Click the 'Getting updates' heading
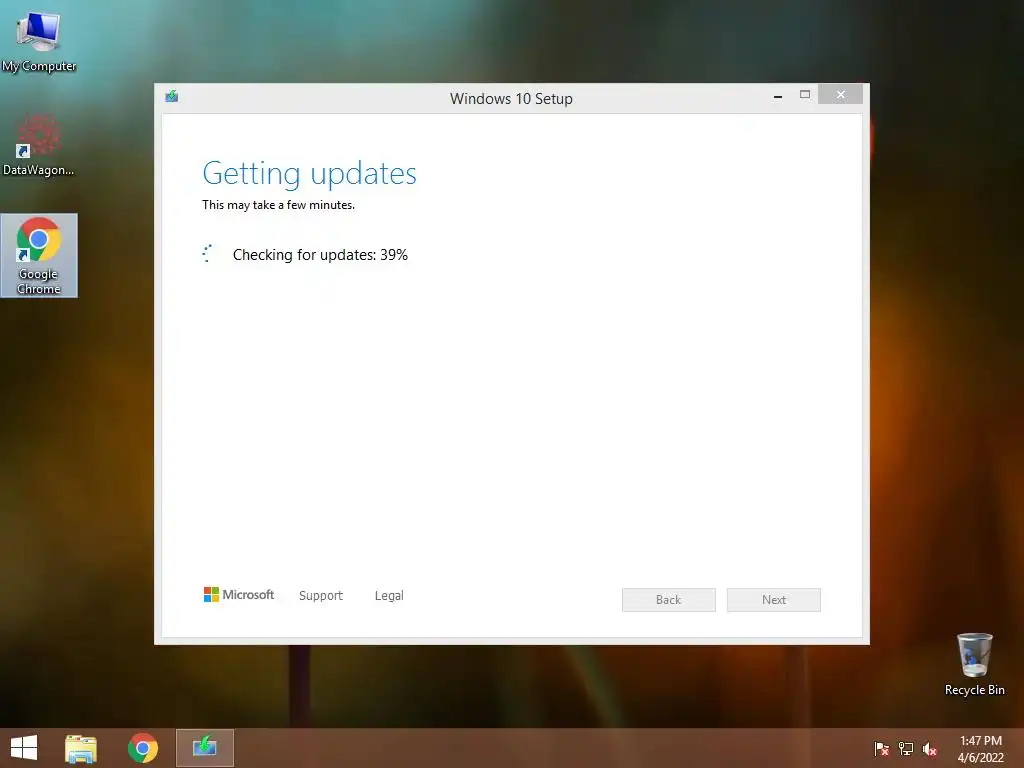1024x768 pixels. pos(310,174)
